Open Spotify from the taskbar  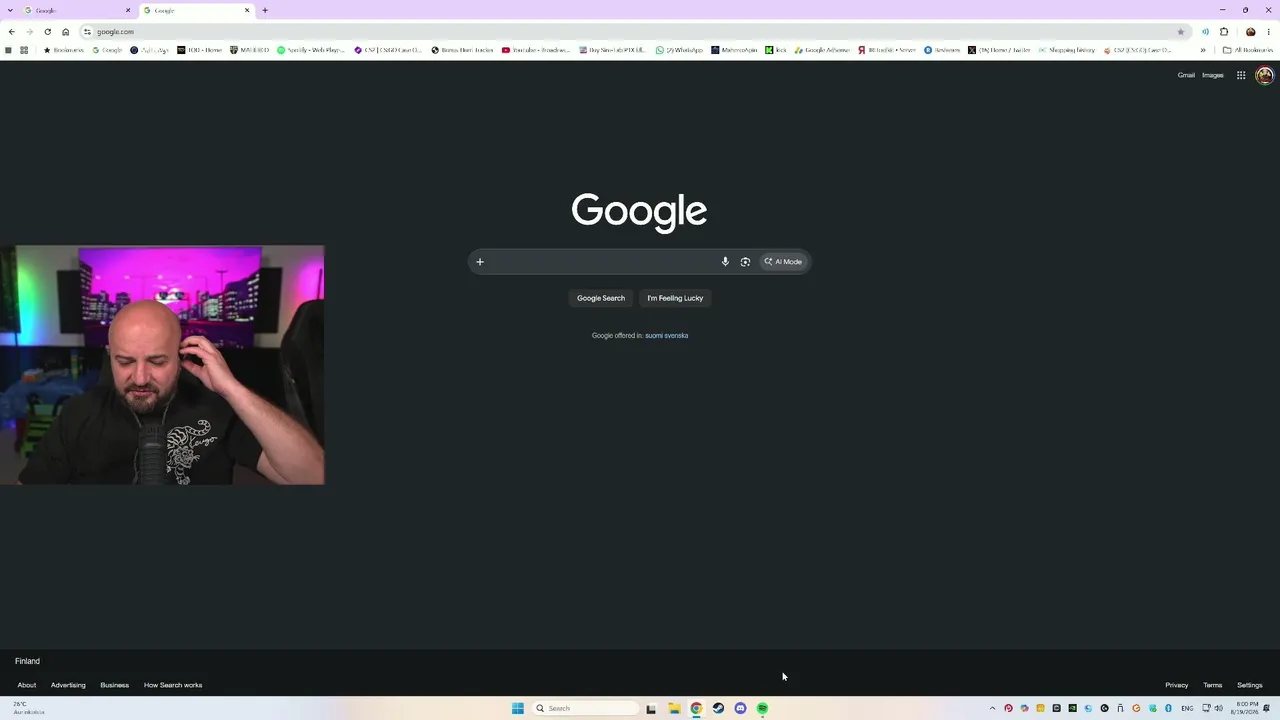[762, 708]
